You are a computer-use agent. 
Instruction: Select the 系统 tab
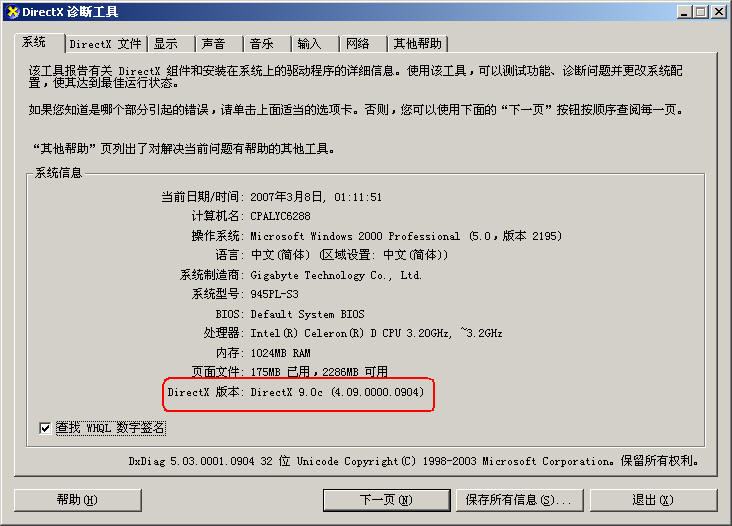click(40, 42)
